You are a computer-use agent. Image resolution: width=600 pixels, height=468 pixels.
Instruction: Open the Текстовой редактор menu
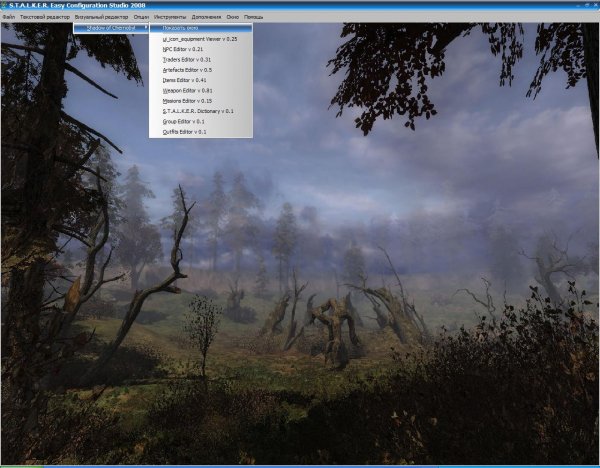click(x=45, y=17)
